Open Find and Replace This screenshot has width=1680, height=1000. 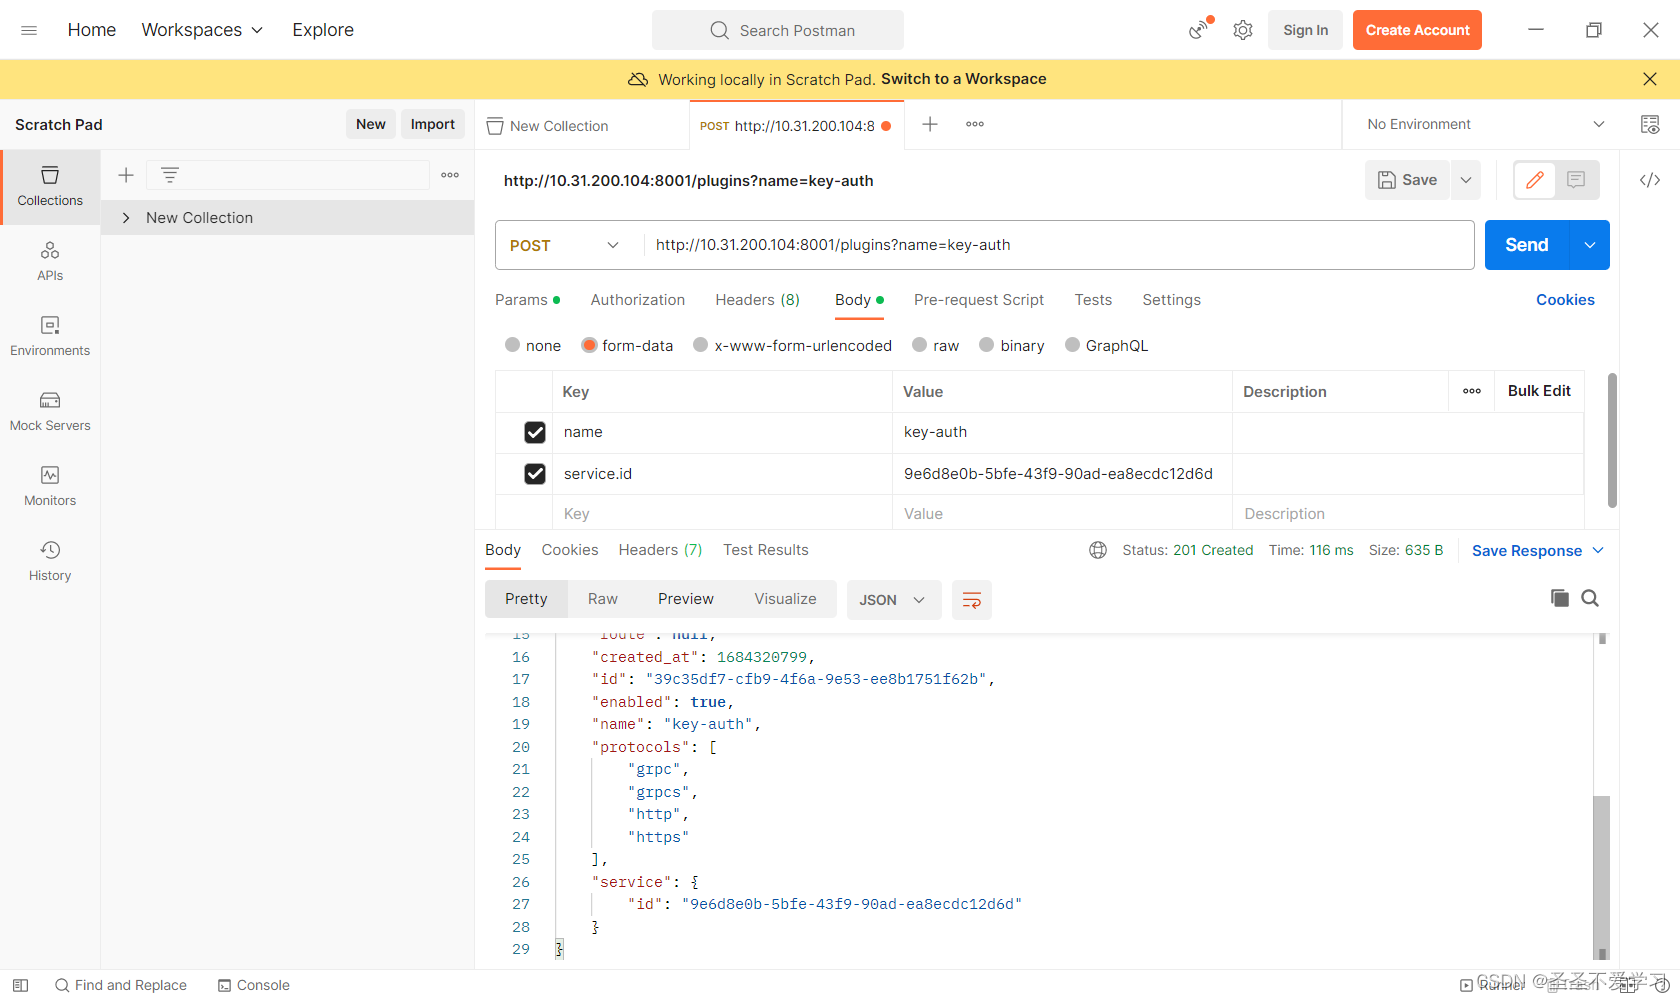121,985
